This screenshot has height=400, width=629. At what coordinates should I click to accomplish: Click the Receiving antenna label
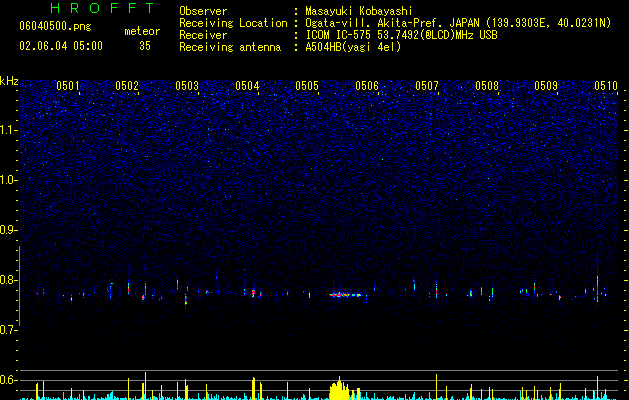coord(230,47)
